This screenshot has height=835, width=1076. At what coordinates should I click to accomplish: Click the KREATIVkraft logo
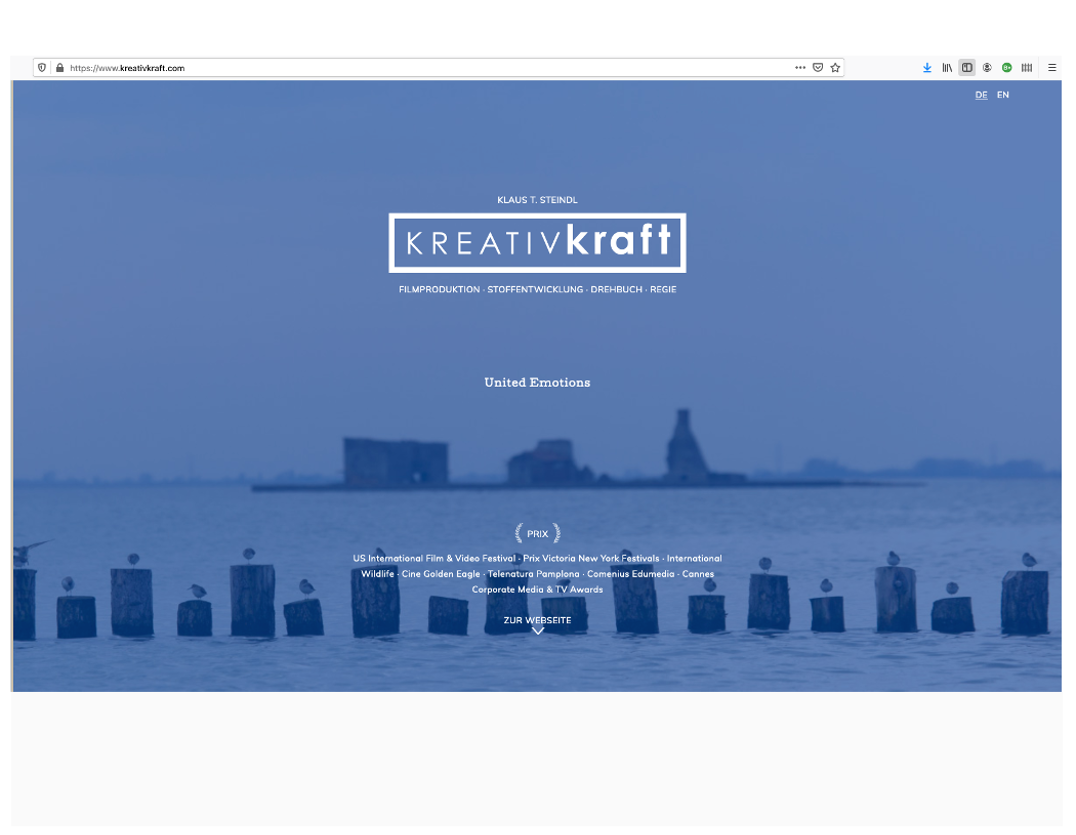click(537, 243)
